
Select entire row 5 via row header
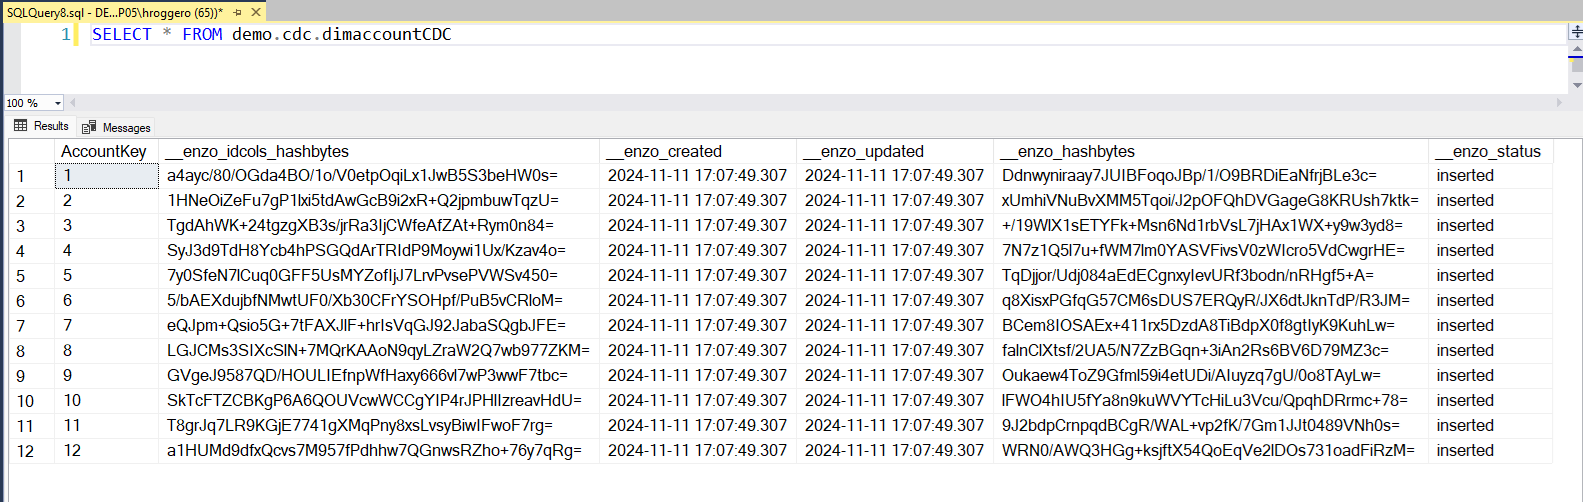[x=31, y=276]
